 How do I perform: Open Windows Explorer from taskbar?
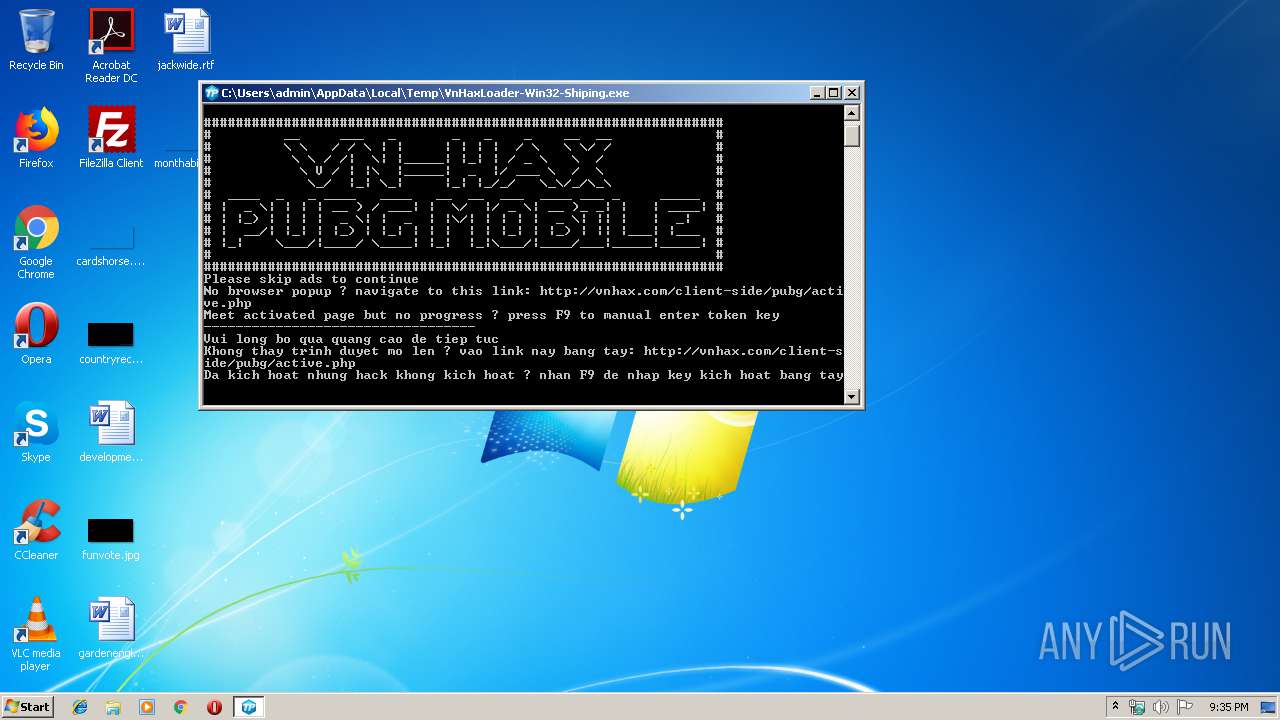[x=113, y=707]
